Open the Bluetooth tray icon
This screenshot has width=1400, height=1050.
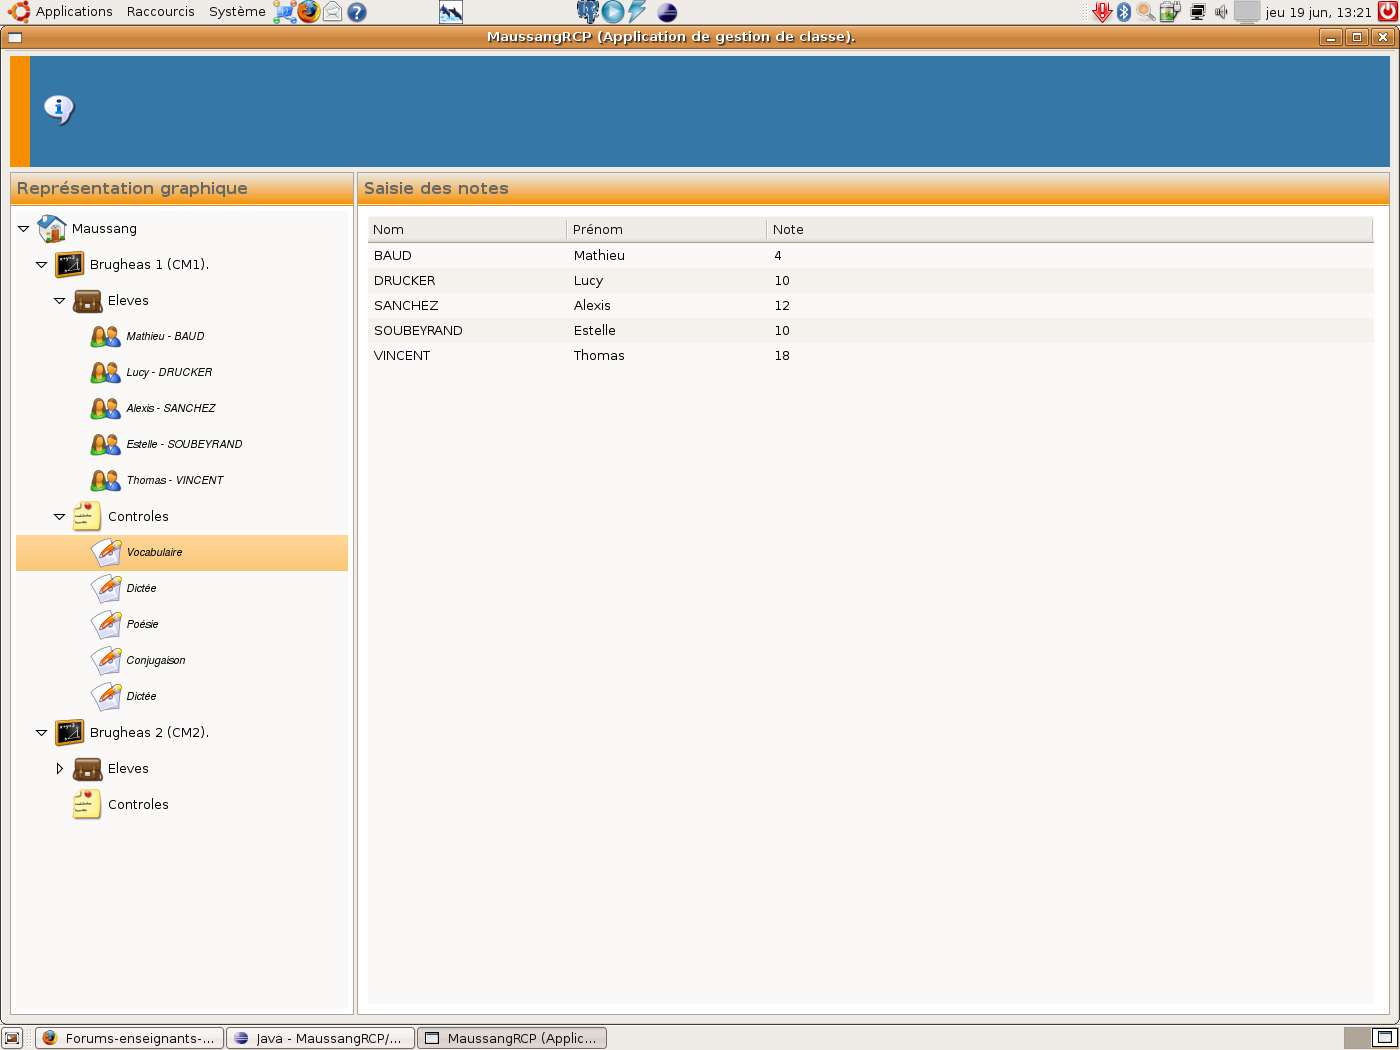pyautogui.click(x=1124, y=12)
